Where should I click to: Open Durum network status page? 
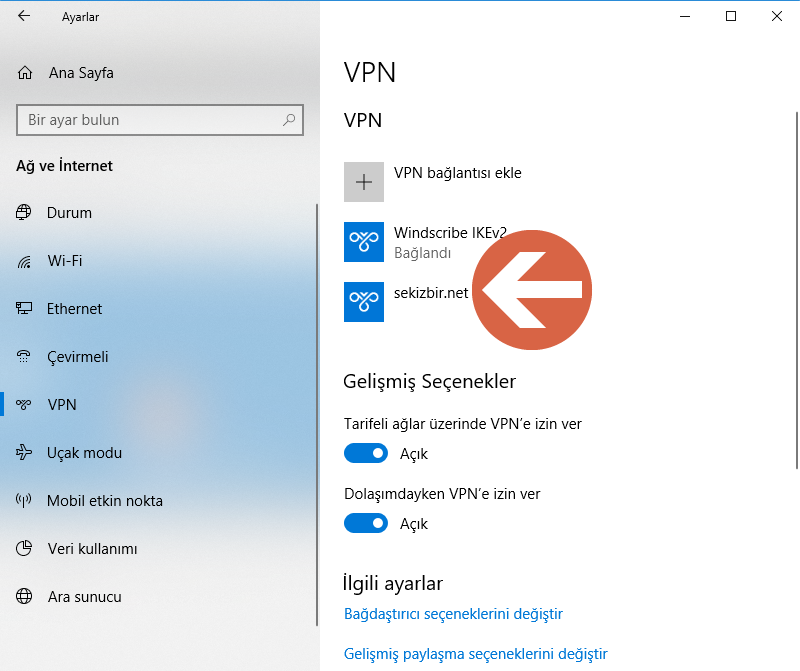pyautogui.click(x=22, y=212)
